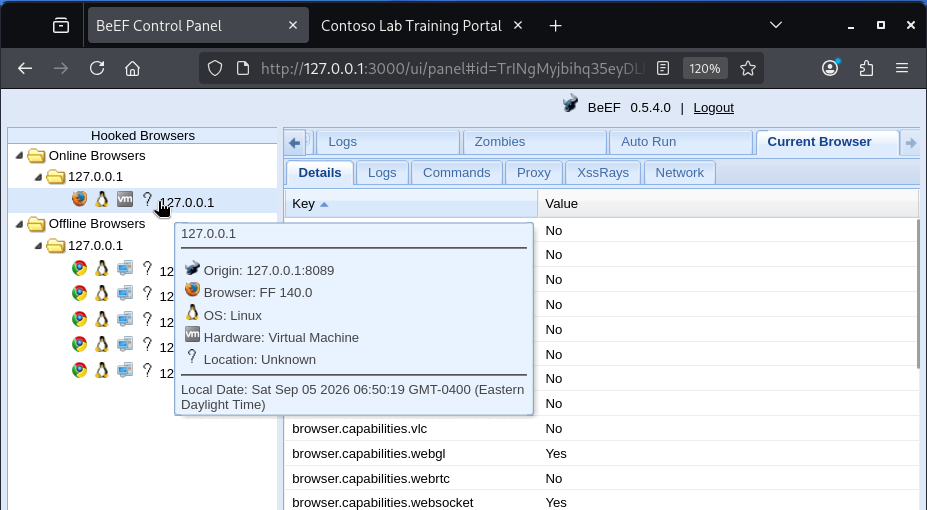
Task: Go back to previous page in Firefox
Action: coord(25,69)
